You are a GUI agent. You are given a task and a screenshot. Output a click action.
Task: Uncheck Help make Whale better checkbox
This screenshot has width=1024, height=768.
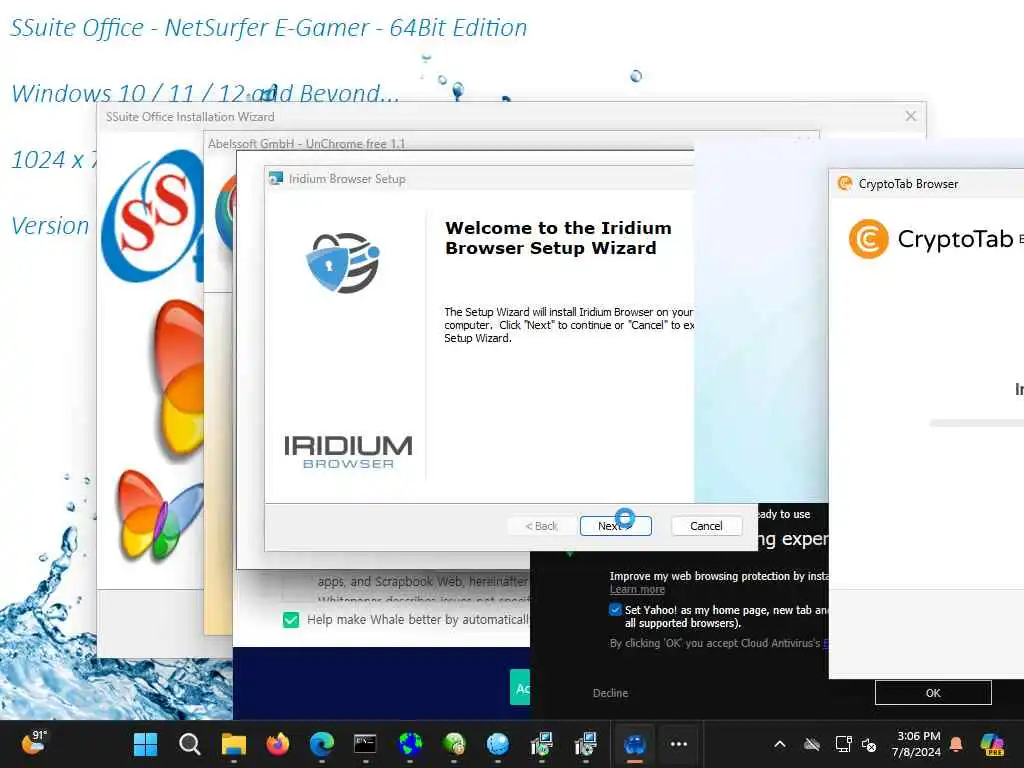tap(291, 620)
